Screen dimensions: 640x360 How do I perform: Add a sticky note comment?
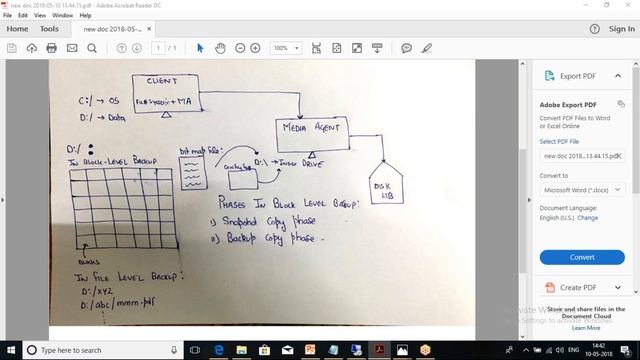point(406,48)
